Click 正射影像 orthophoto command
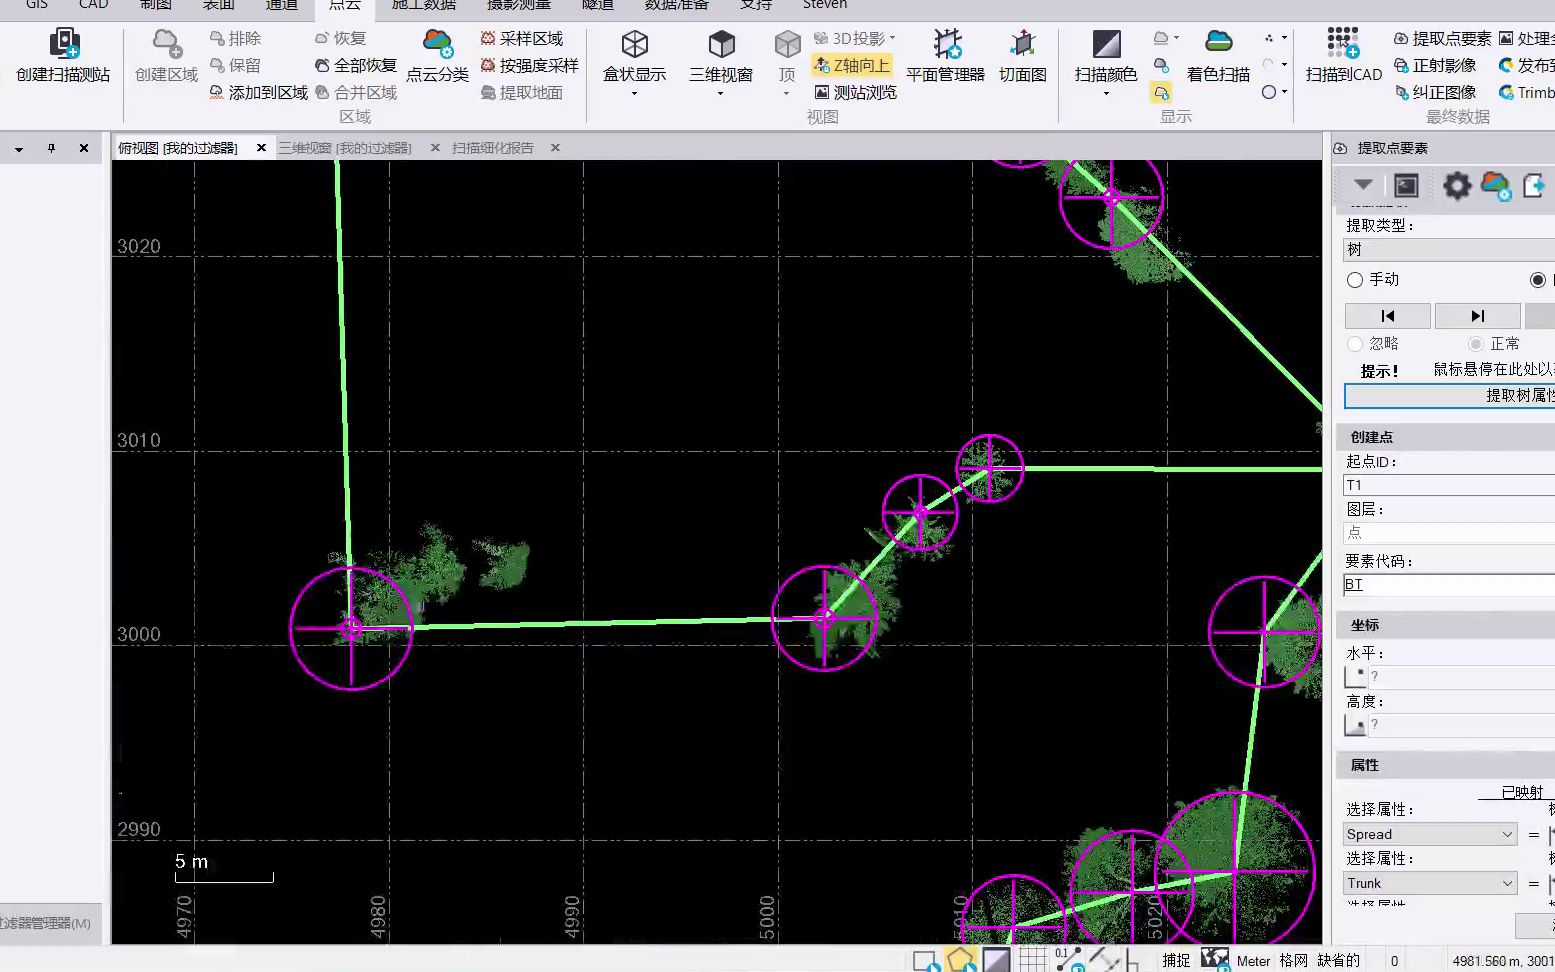This screenshot has width=1555, height=972. tap(1435, 65)
